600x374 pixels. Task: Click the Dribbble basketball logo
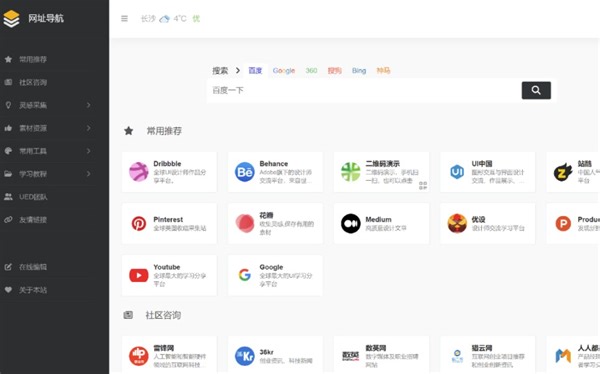tap(139, 171)
